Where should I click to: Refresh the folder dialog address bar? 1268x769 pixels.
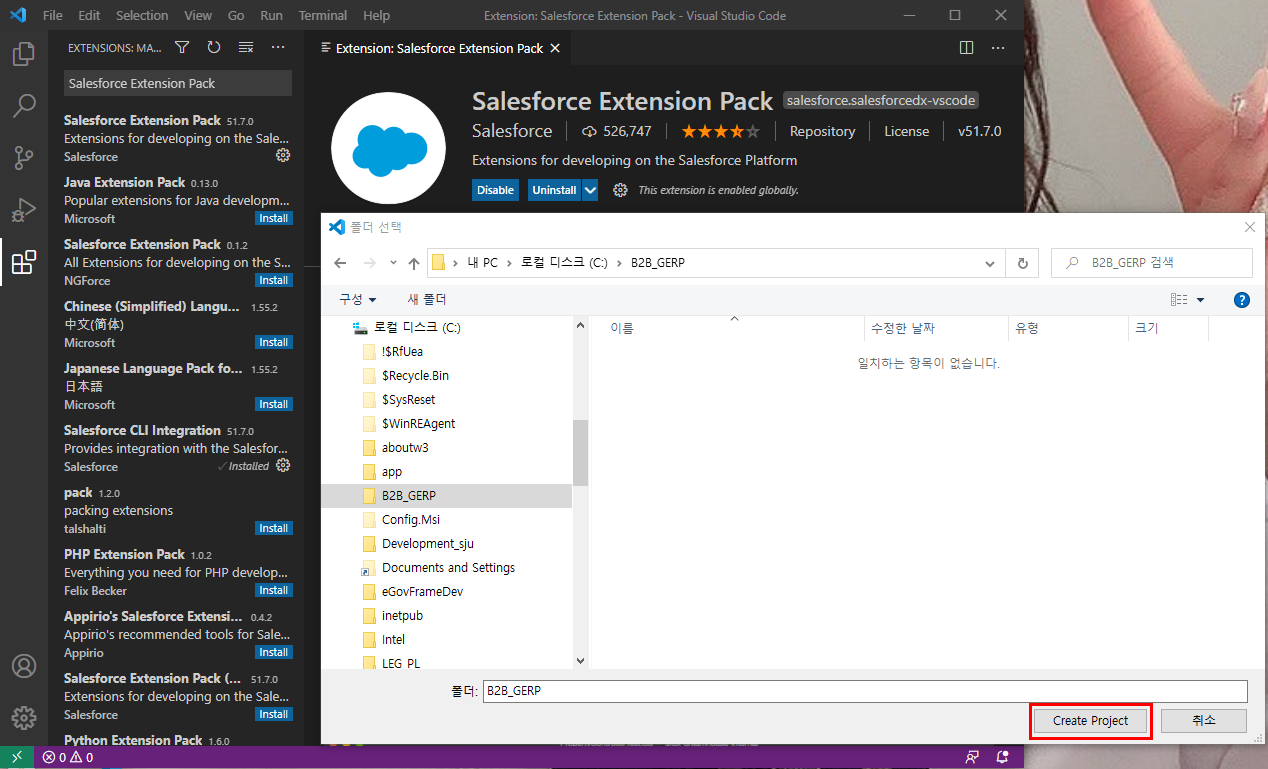tap(1022, 263)
